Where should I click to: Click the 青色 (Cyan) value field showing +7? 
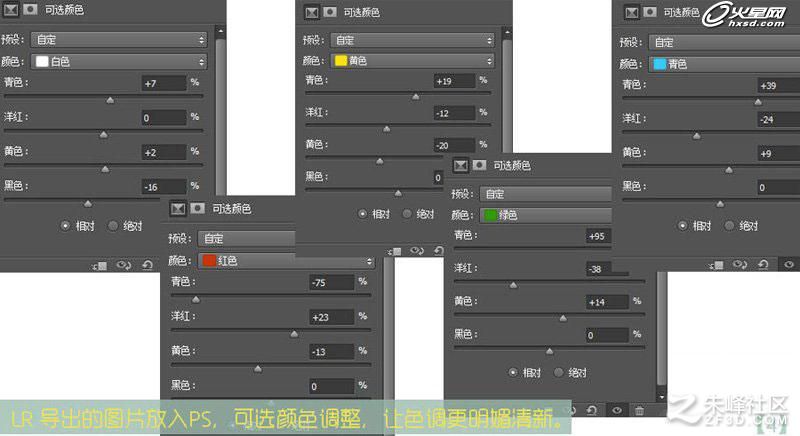click(x=164, y=84)
